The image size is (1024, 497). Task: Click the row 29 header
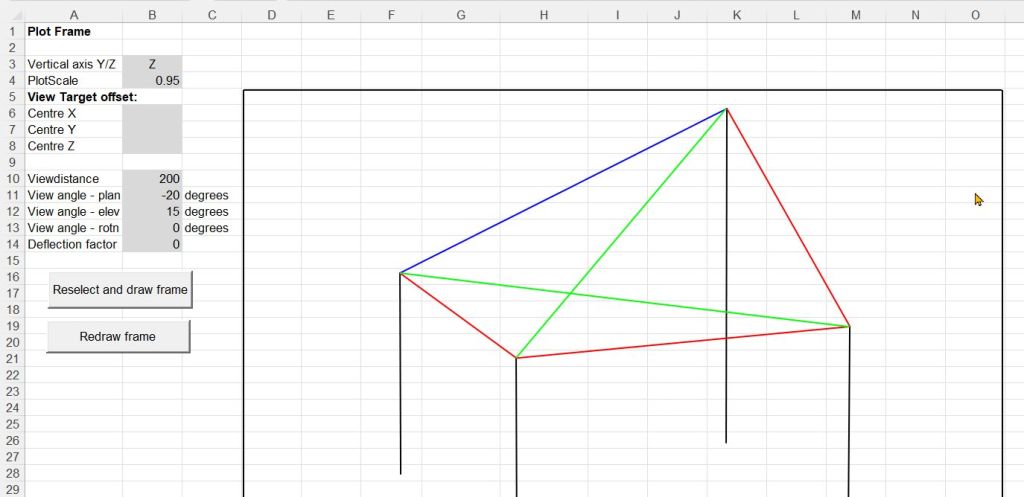coord(12,490)
